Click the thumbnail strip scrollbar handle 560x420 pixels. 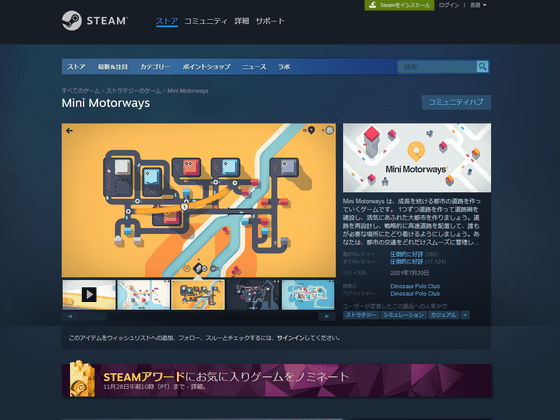click(93, 316)
